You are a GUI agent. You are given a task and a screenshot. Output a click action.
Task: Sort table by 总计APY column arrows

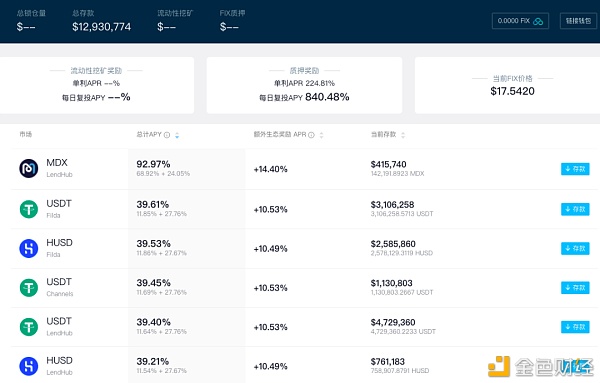(177, 135)
